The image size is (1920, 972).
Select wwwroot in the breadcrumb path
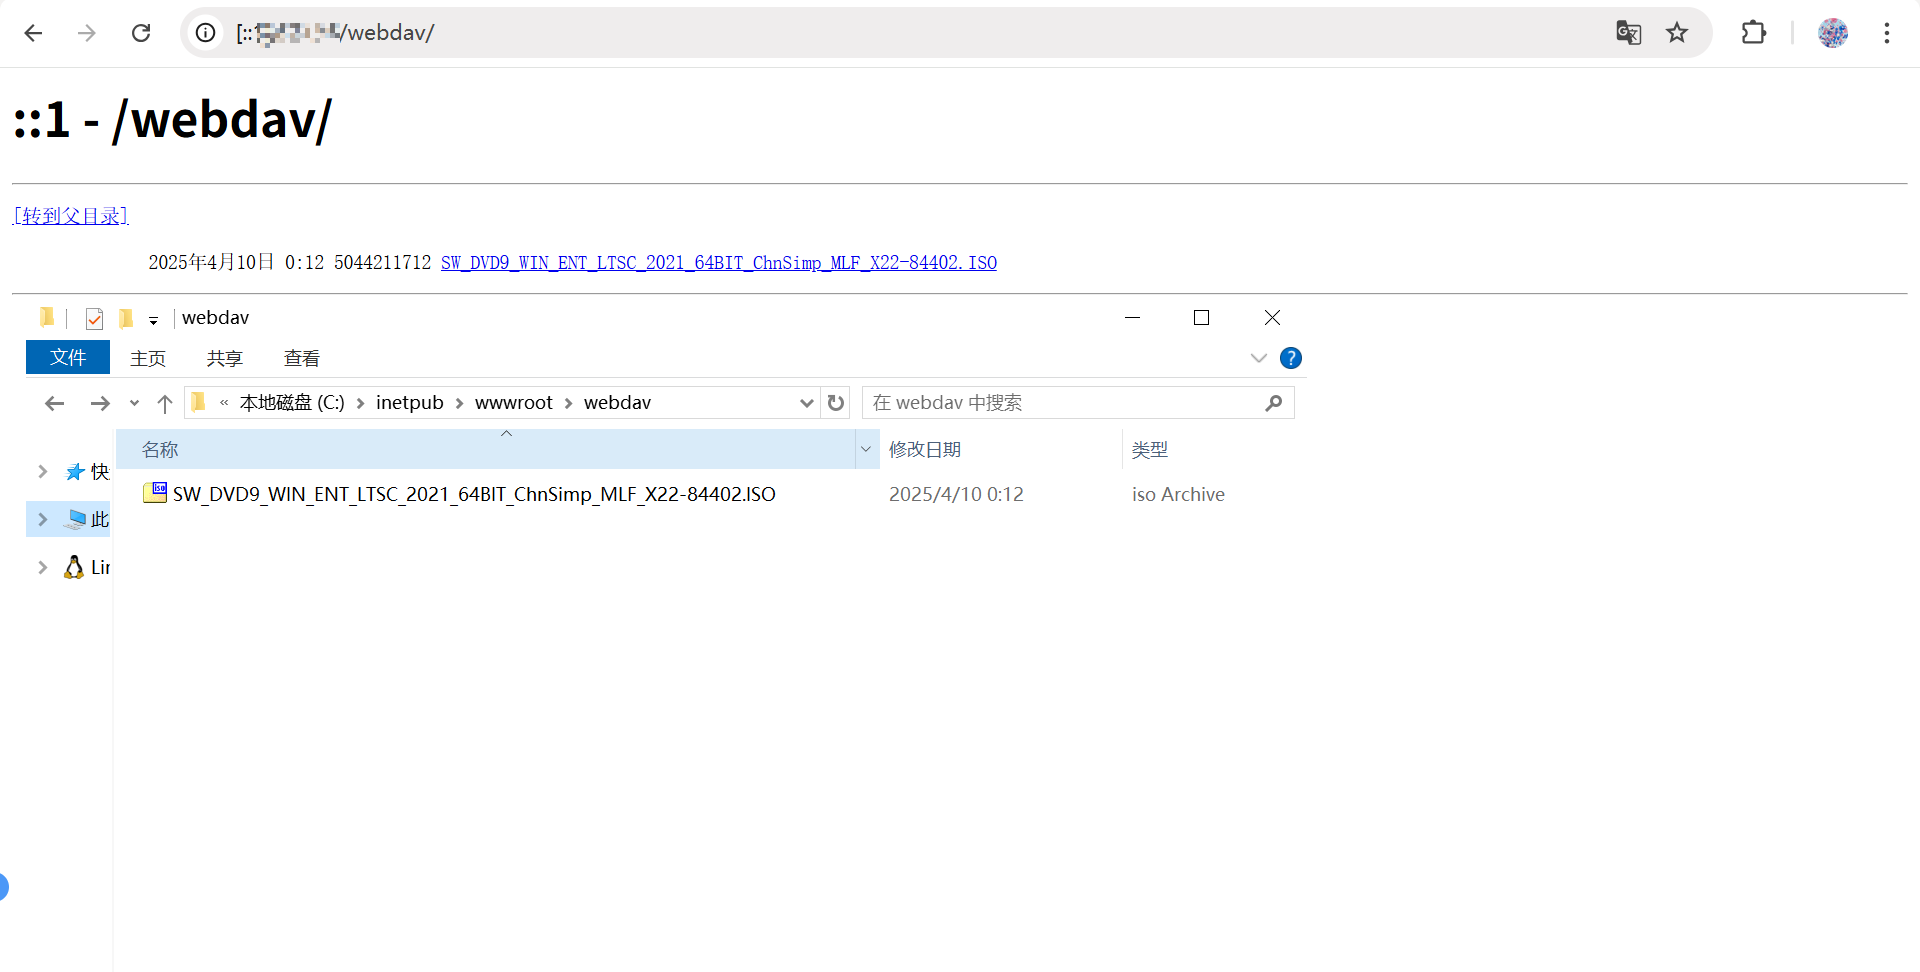coord(514,402)
